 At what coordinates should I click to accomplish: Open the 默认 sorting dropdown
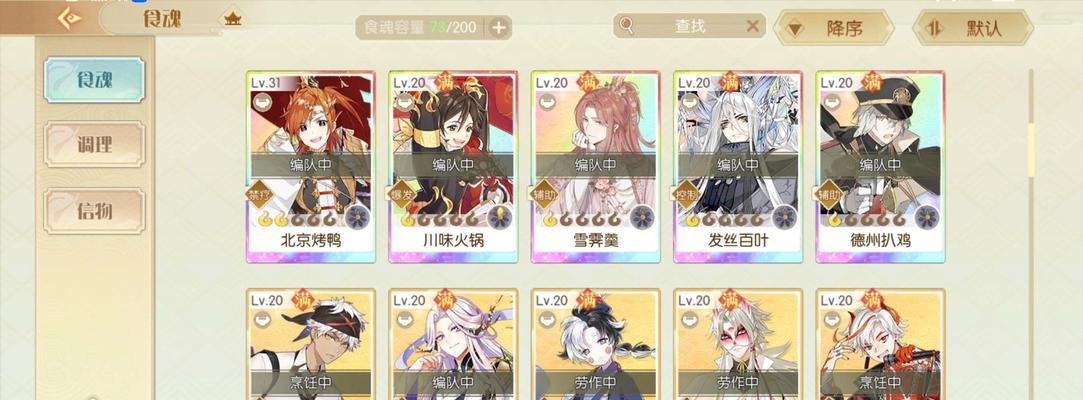coord(973,28)
